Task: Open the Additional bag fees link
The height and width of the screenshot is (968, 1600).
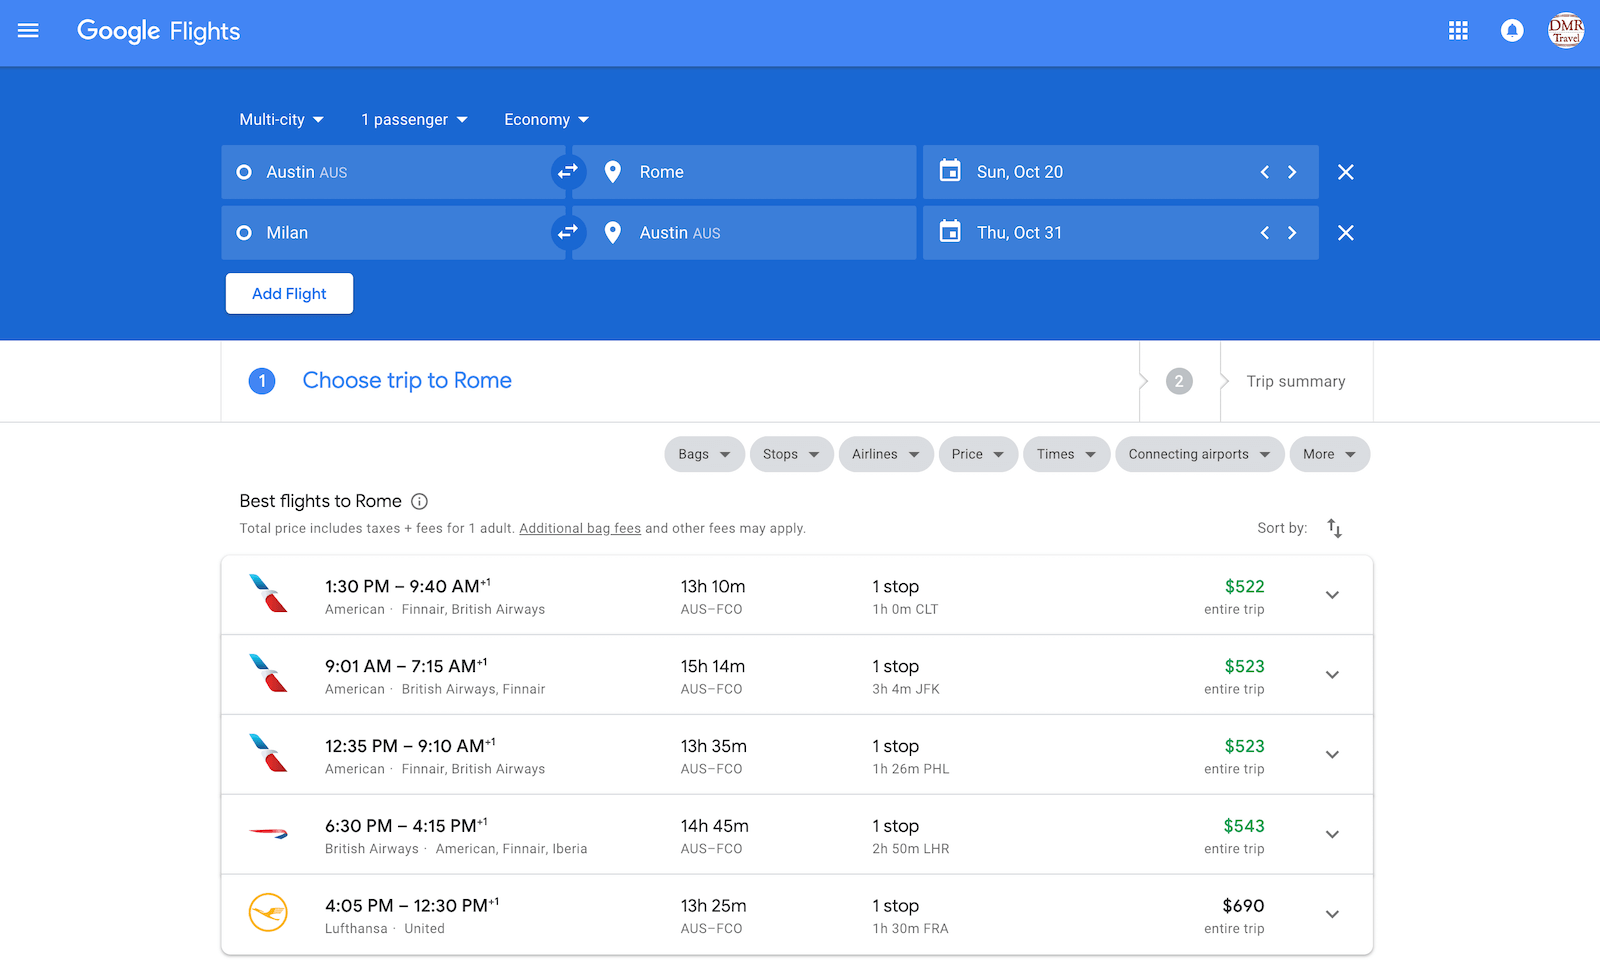Action: click(579, 528)
